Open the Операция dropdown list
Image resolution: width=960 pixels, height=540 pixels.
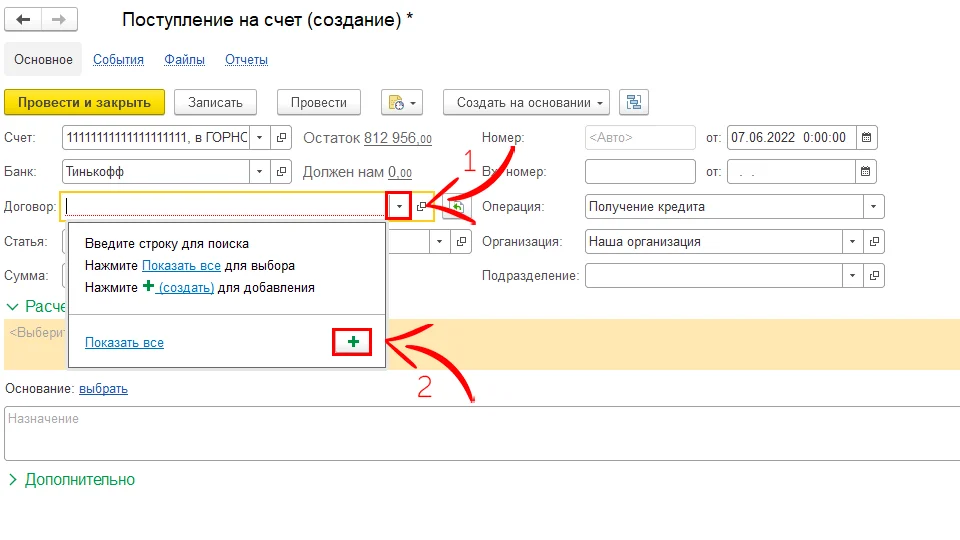click(x=875, y=206)
